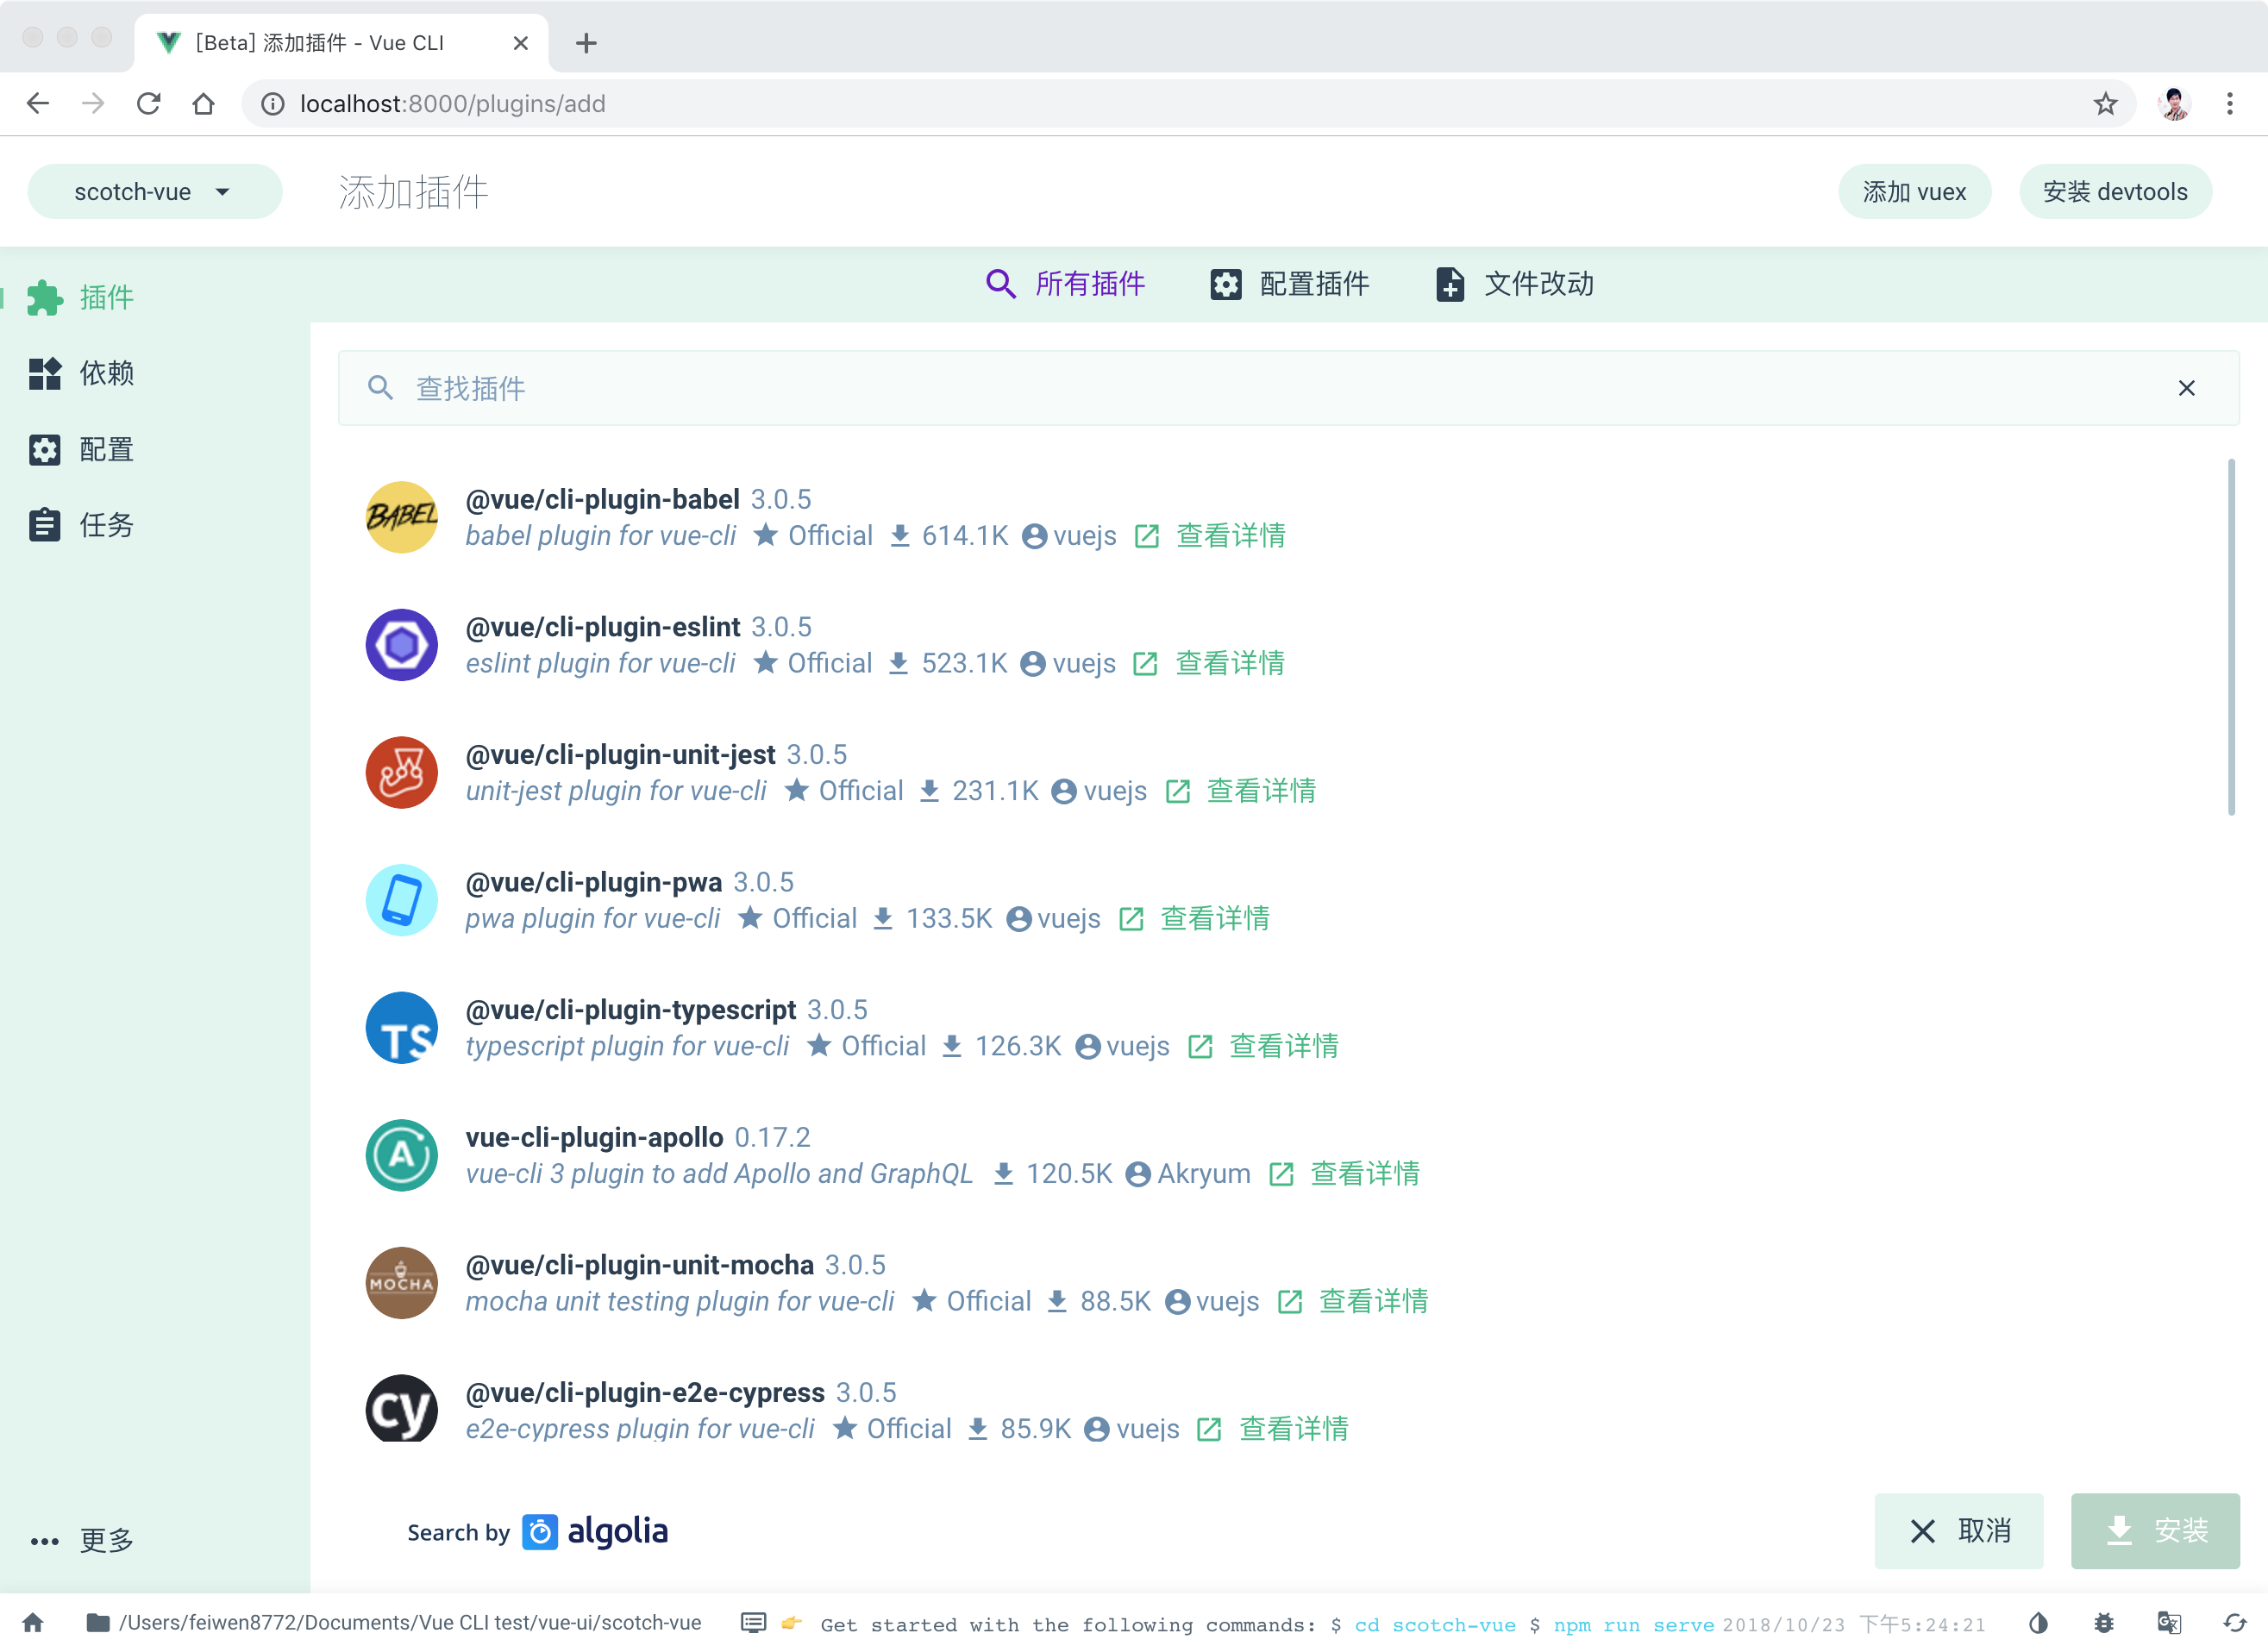Open 查看详情 link for unit-mocha plugin
2268x1652 pixels.
(1354, 1301)
